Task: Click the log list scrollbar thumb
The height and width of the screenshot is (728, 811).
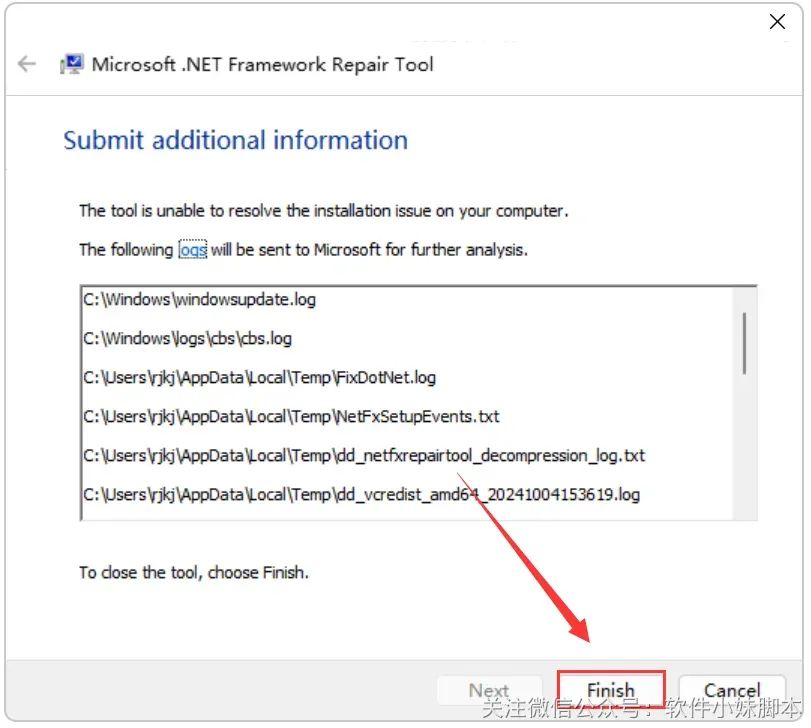Action: click(744, 341)
